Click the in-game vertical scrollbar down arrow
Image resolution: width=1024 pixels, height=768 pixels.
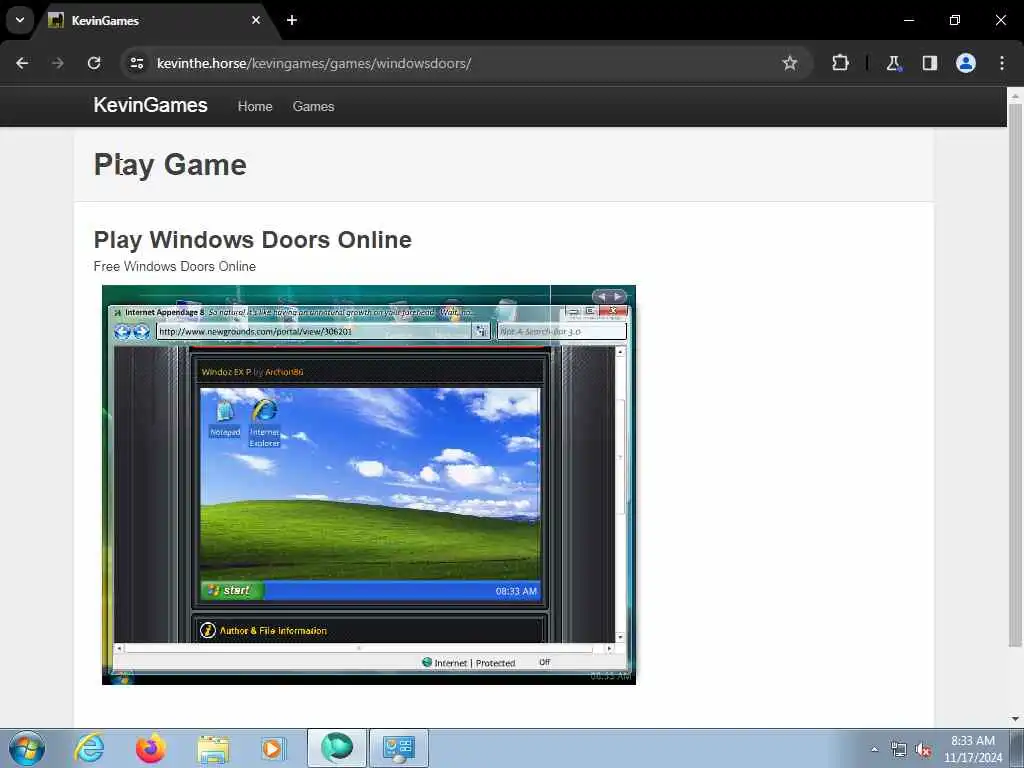point(620,636)
